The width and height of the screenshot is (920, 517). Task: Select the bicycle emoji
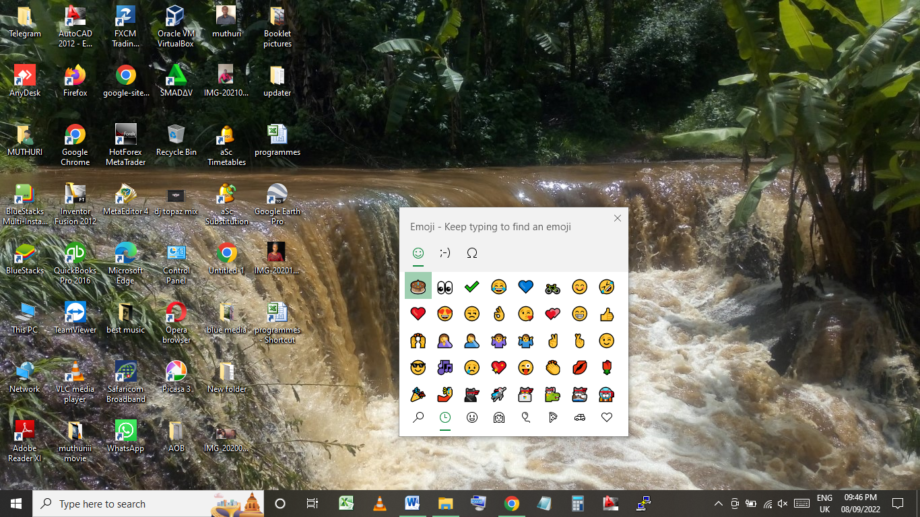pos(553,287)
